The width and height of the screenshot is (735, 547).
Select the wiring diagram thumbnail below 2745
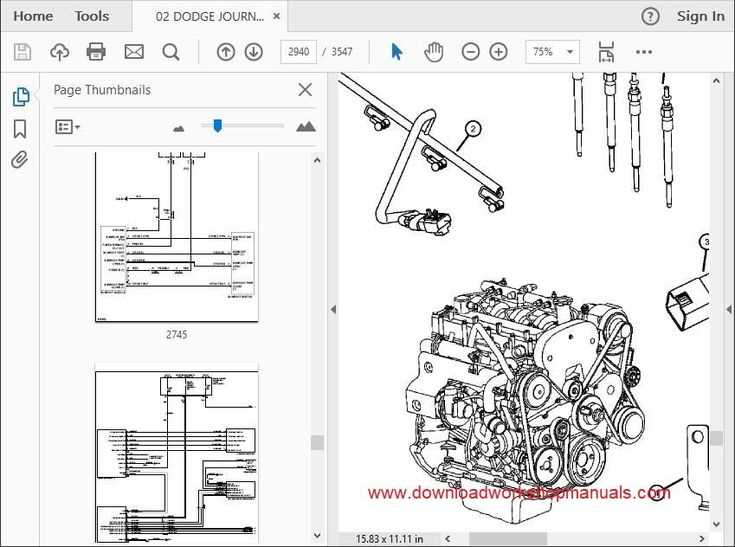[x=177, y=456]
